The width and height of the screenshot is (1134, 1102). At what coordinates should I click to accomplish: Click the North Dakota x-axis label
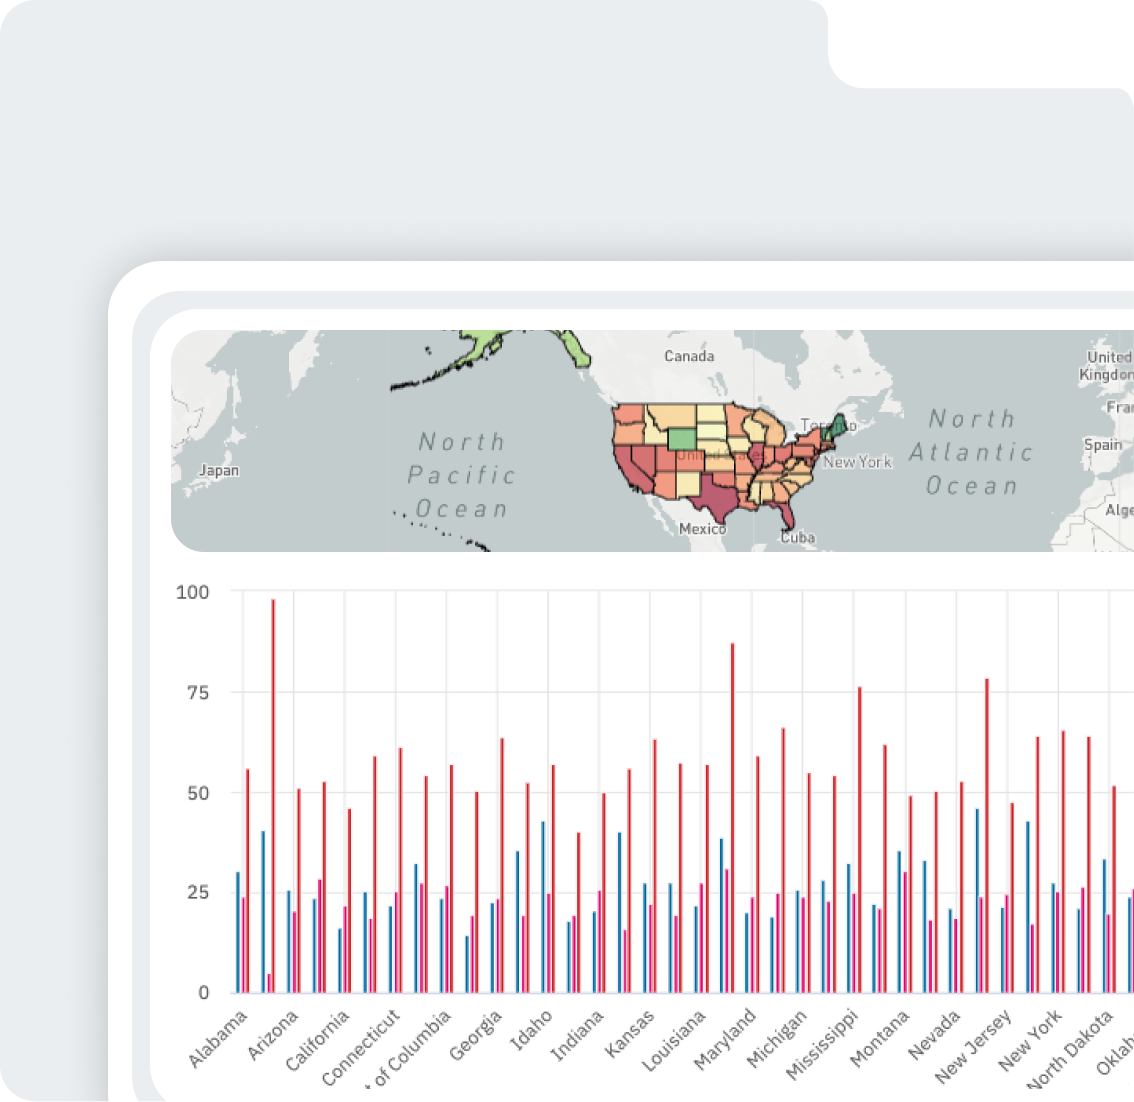pos(1070,1051)
